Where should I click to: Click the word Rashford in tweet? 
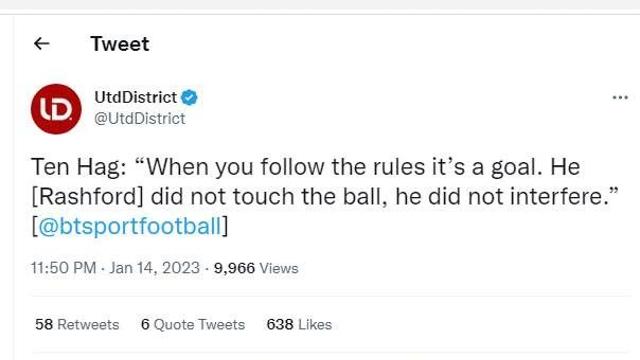tap(87, 197)
